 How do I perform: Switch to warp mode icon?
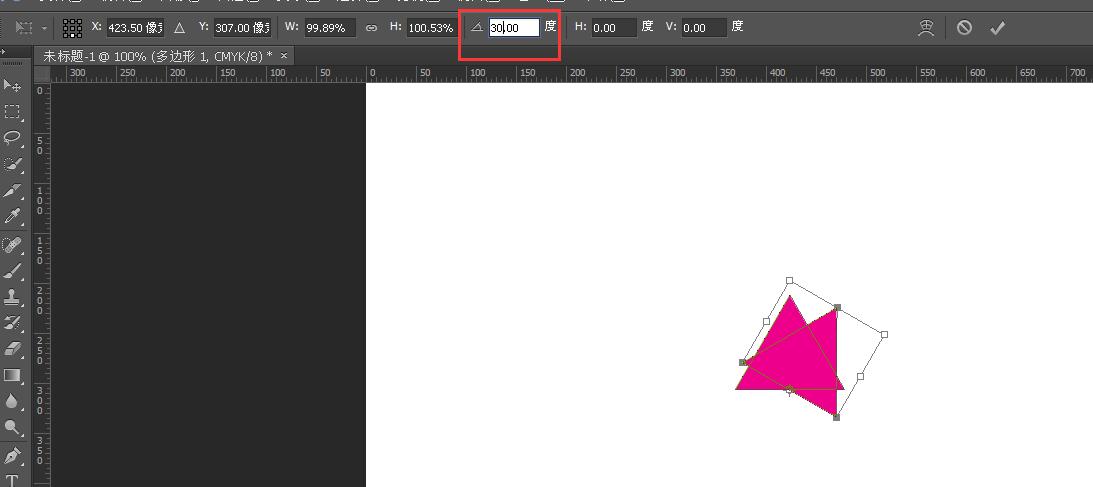(x=926, y=27)
